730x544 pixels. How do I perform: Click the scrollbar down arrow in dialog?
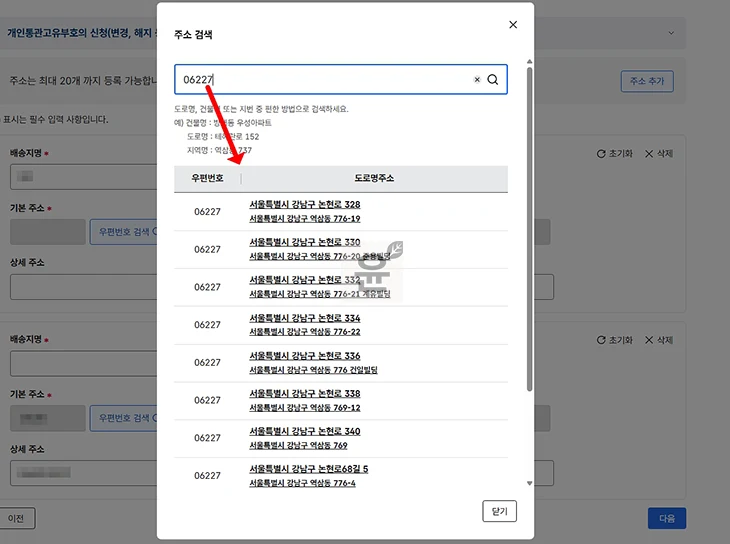(529, 483)
